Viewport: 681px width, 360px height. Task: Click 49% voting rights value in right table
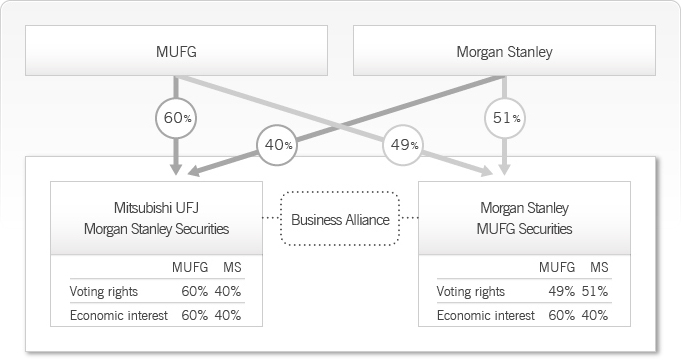click(562, 291)
